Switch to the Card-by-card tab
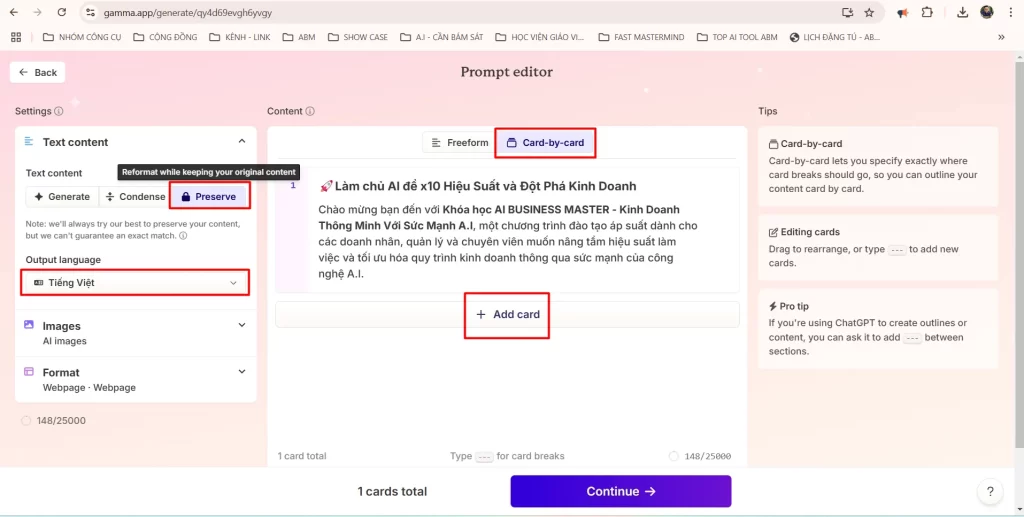Screen dimensions: 1024x517 545,143
